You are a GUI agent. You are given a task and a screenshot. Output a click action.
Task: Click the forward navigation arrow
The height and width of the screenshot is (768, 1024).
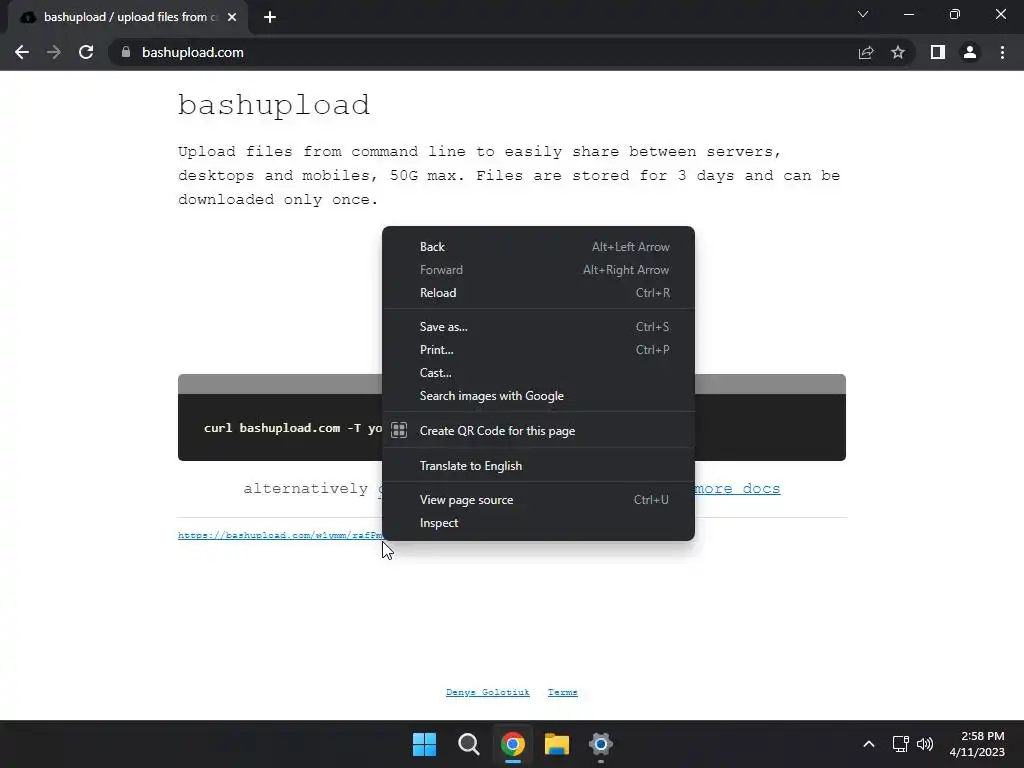coord(54,52)
